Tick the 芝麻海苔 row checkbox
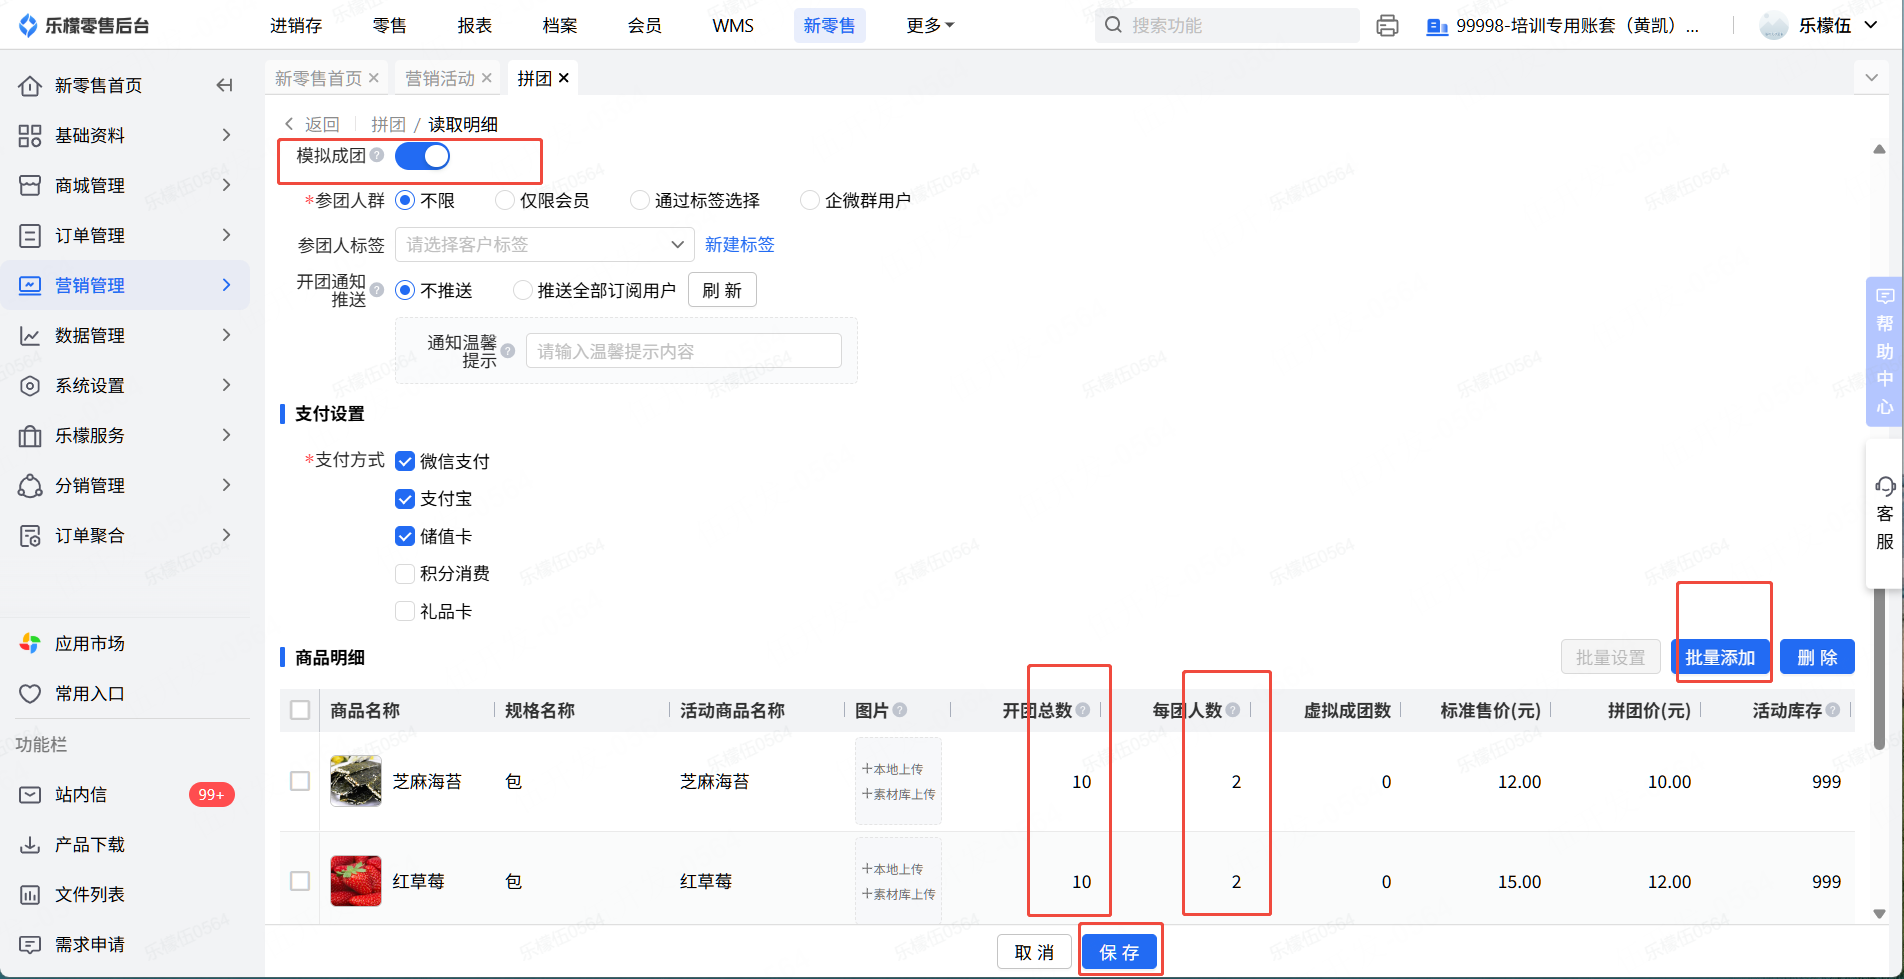 tap(300, 781)
